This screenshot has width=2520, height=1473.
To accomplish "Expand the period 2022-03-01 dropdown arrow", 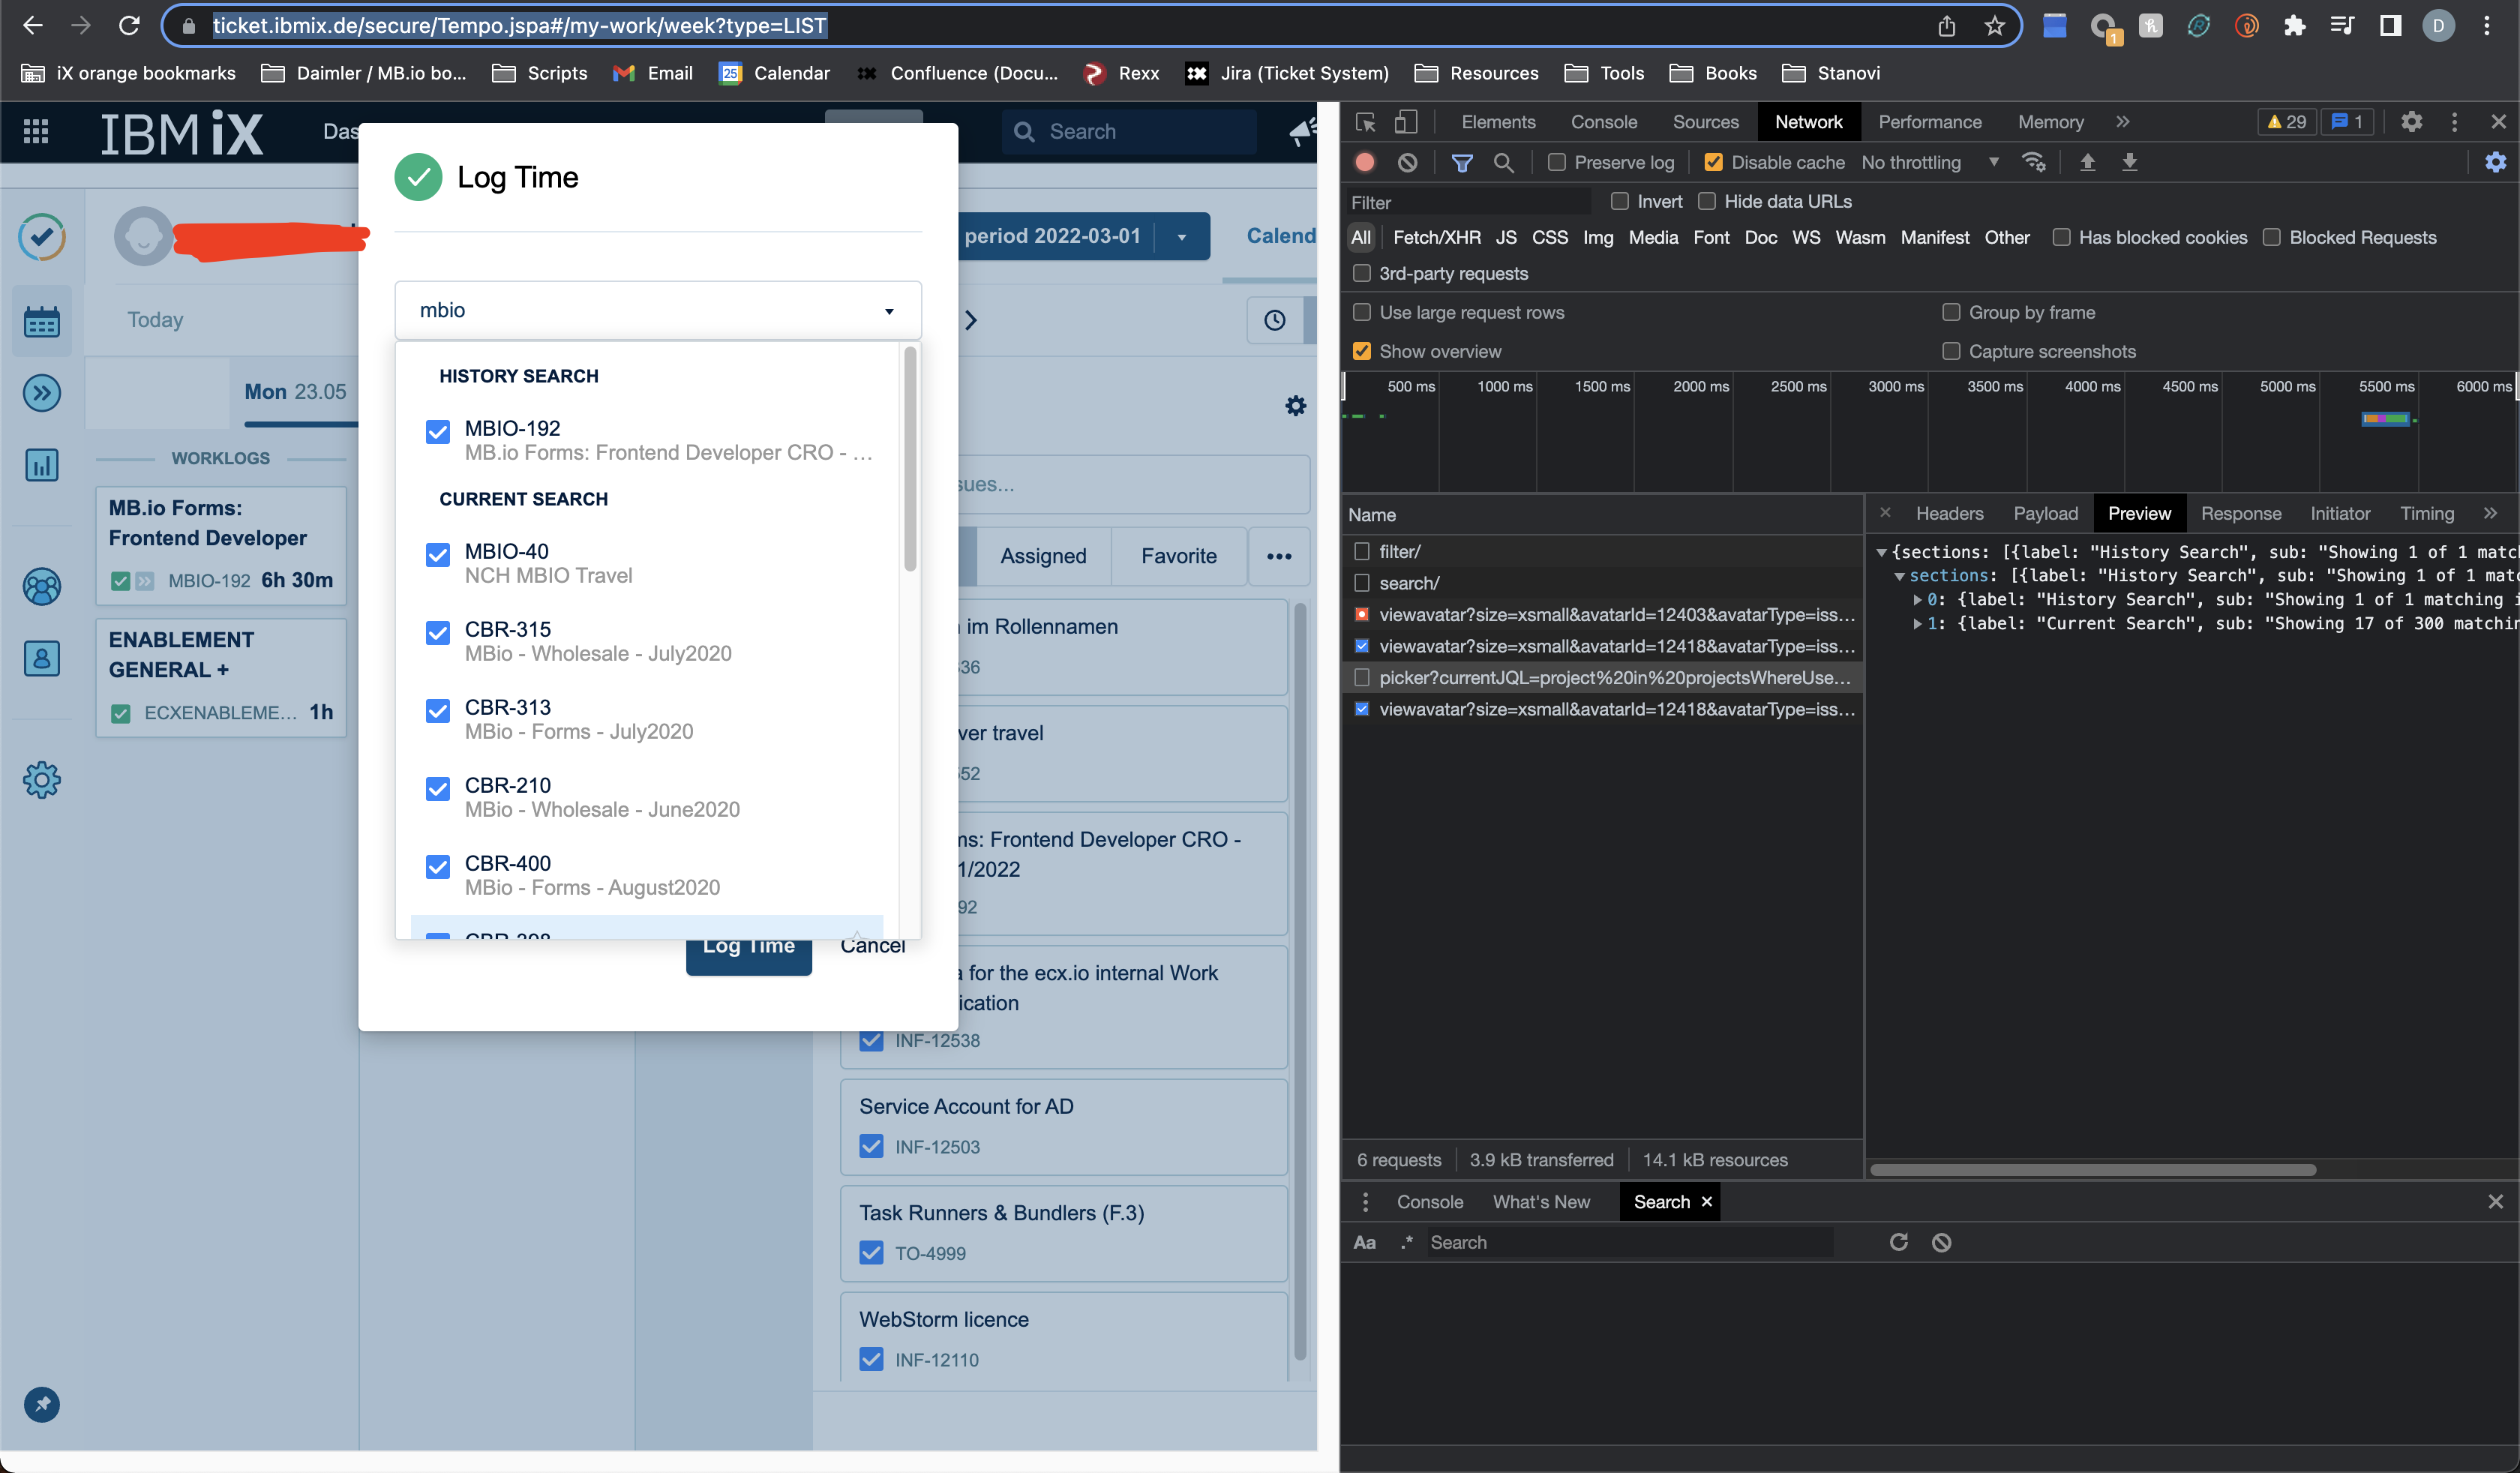I will [1181, 237].
